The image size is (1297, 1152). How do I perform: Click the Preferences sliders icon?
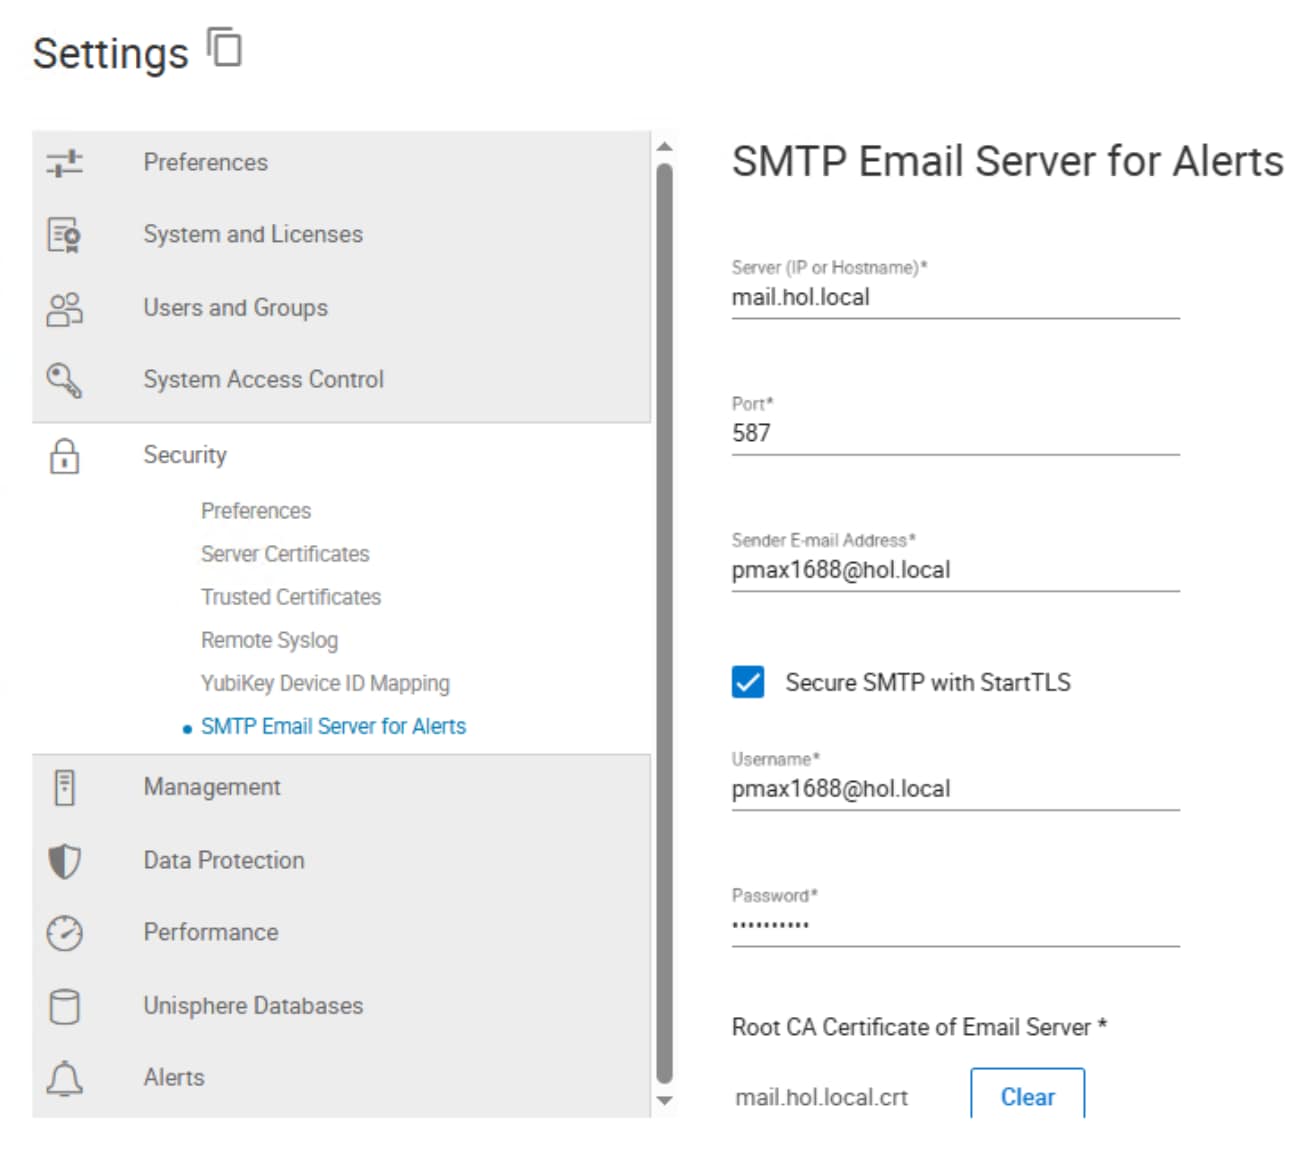pos(65,163)
